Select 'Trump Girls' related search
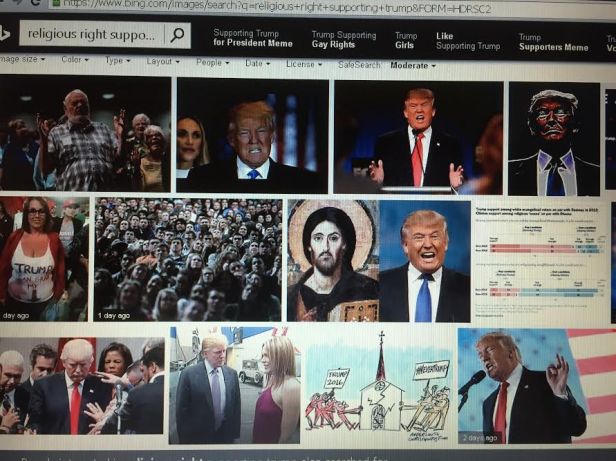Screen dimensions: 616x461 (405, 40)
